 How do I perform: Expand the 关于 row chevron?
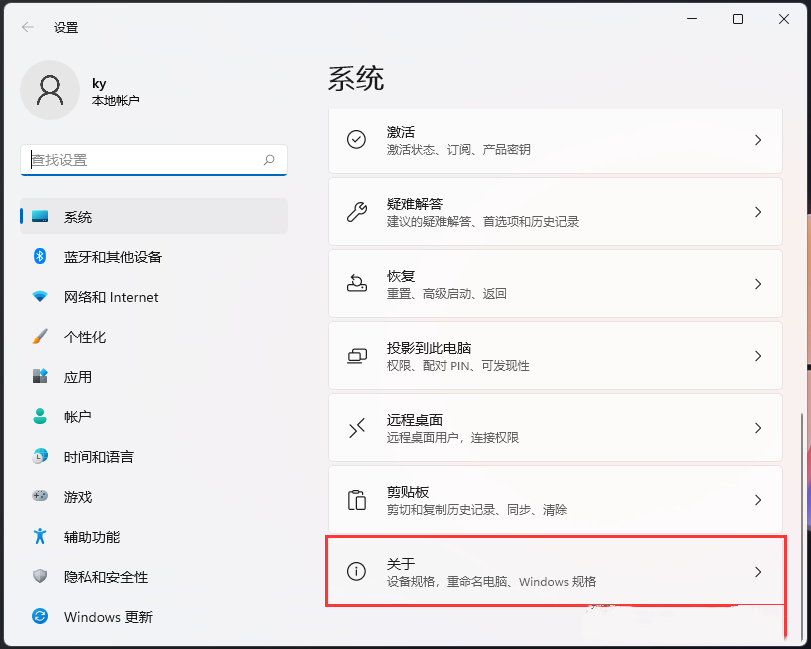click(x=759, y=572)
